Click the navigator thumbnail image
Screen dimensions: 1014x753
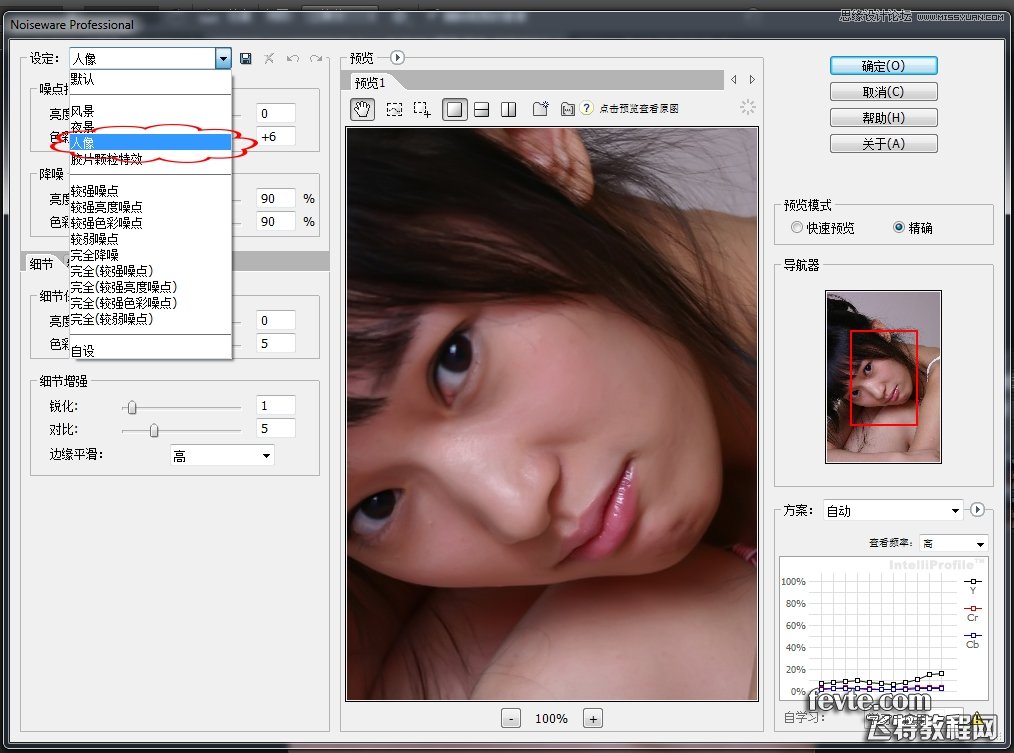[x=883, y=376]
